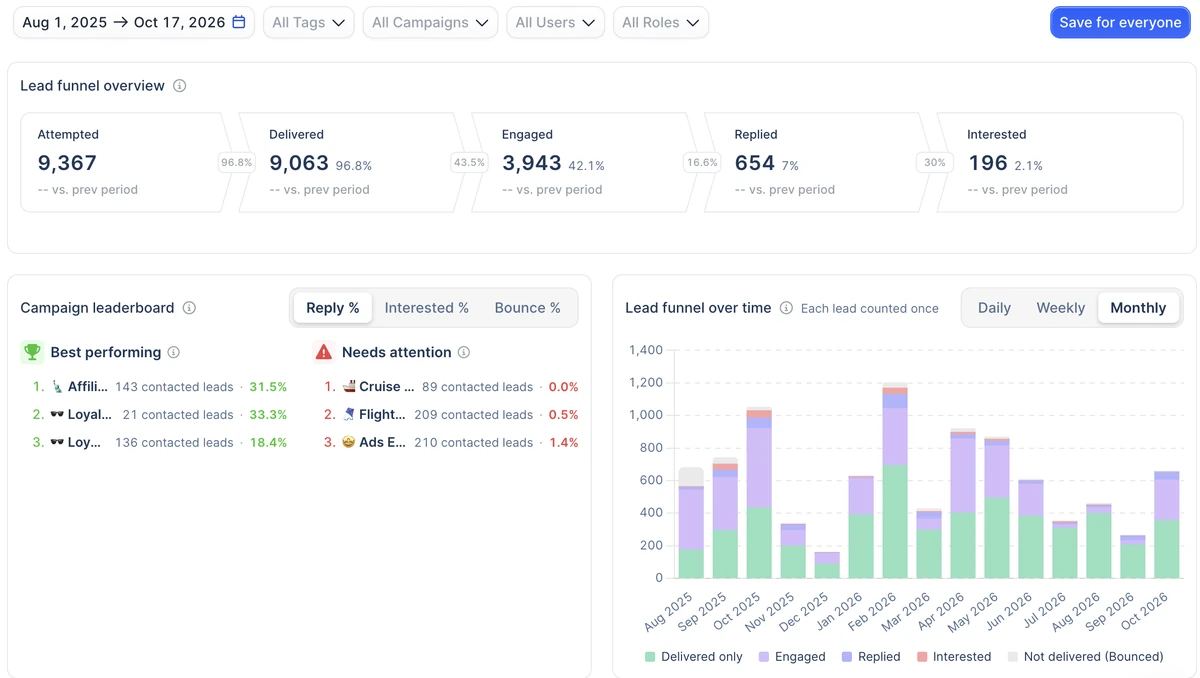The height and width of the screenshot is (678, 1200).
Task: Click the 31.5% reply rate value
Action: coord(268,387)
